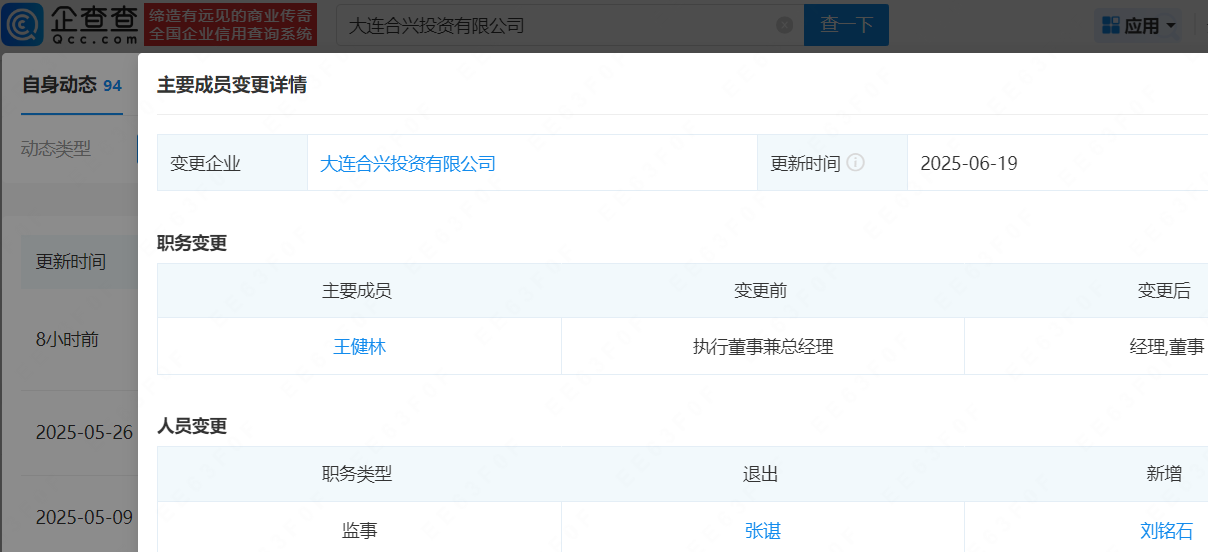Click the 职务类型 column header
The image size is (1208, 552).
(356, 474)
